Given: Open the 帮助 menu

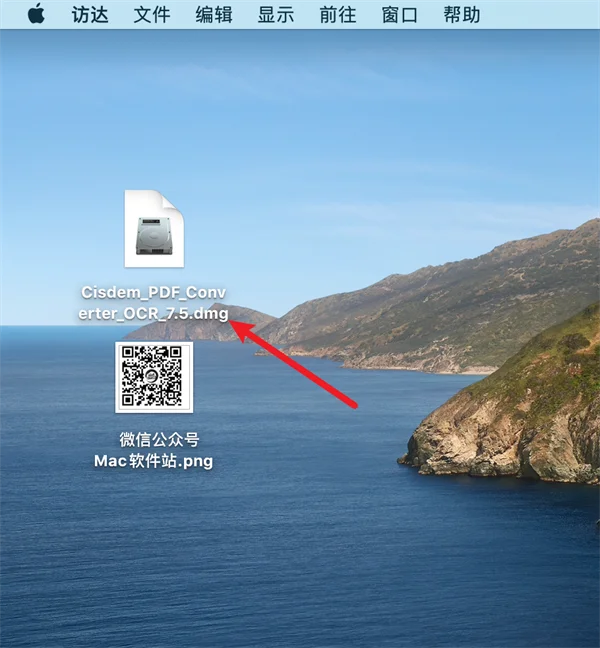Looking at the screenshot, I should tap(462, 15).
